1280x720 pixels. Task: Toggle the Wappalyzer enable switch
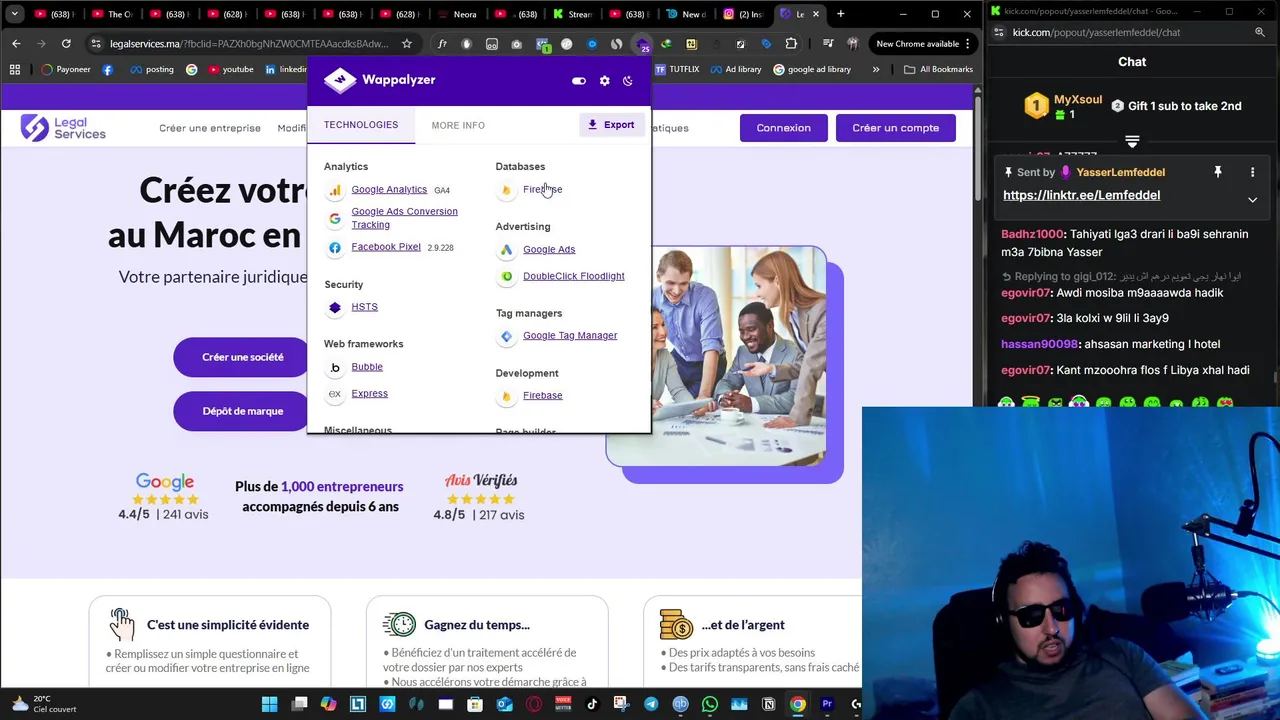(578, 81)
